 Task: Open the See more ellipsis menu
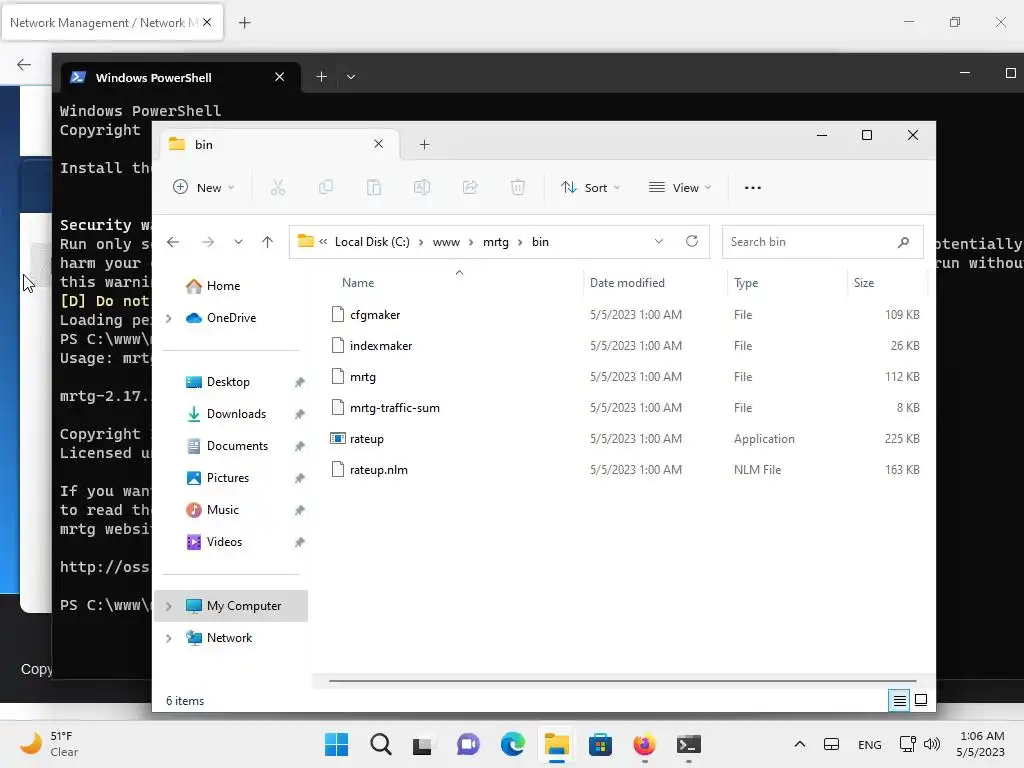pos(752,187)
